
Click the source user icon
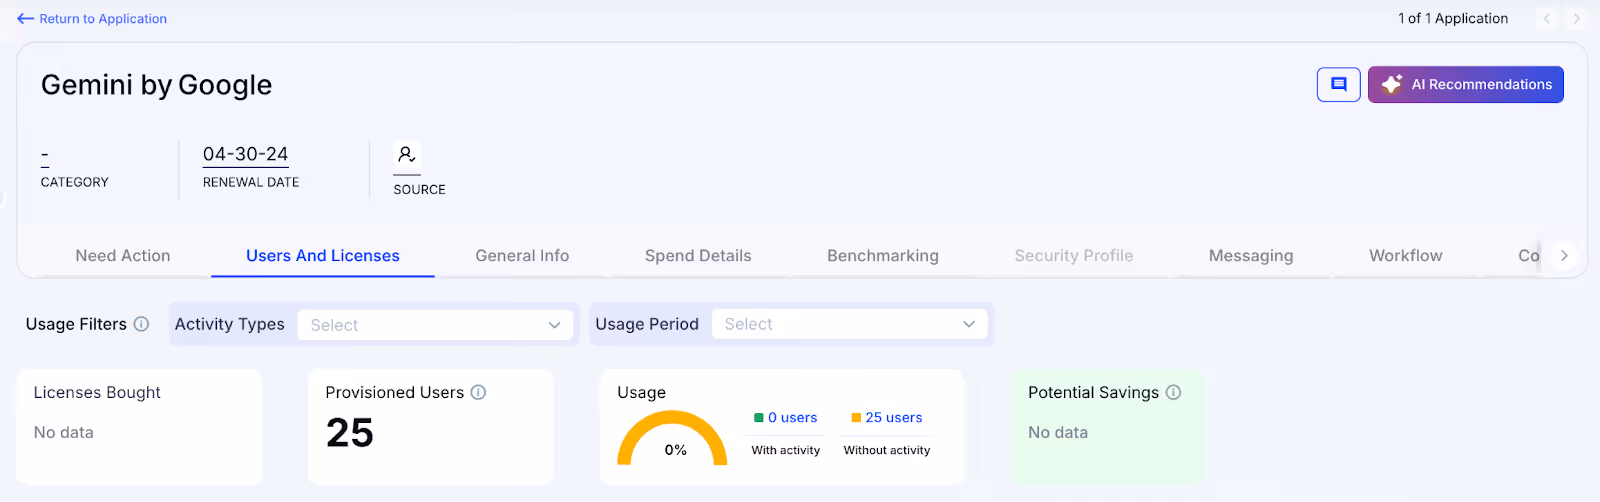406,155
